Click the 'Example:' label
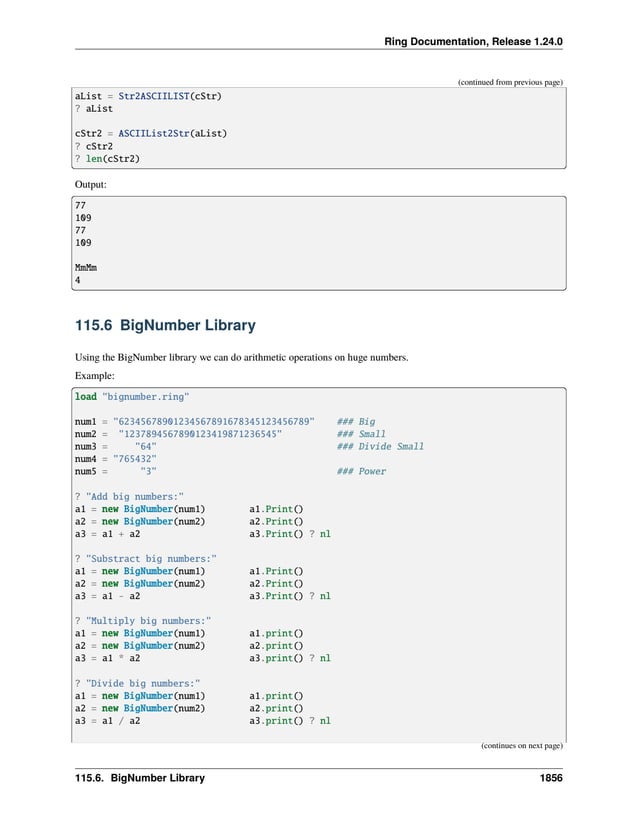638x825 pixels. pos(95,376)
